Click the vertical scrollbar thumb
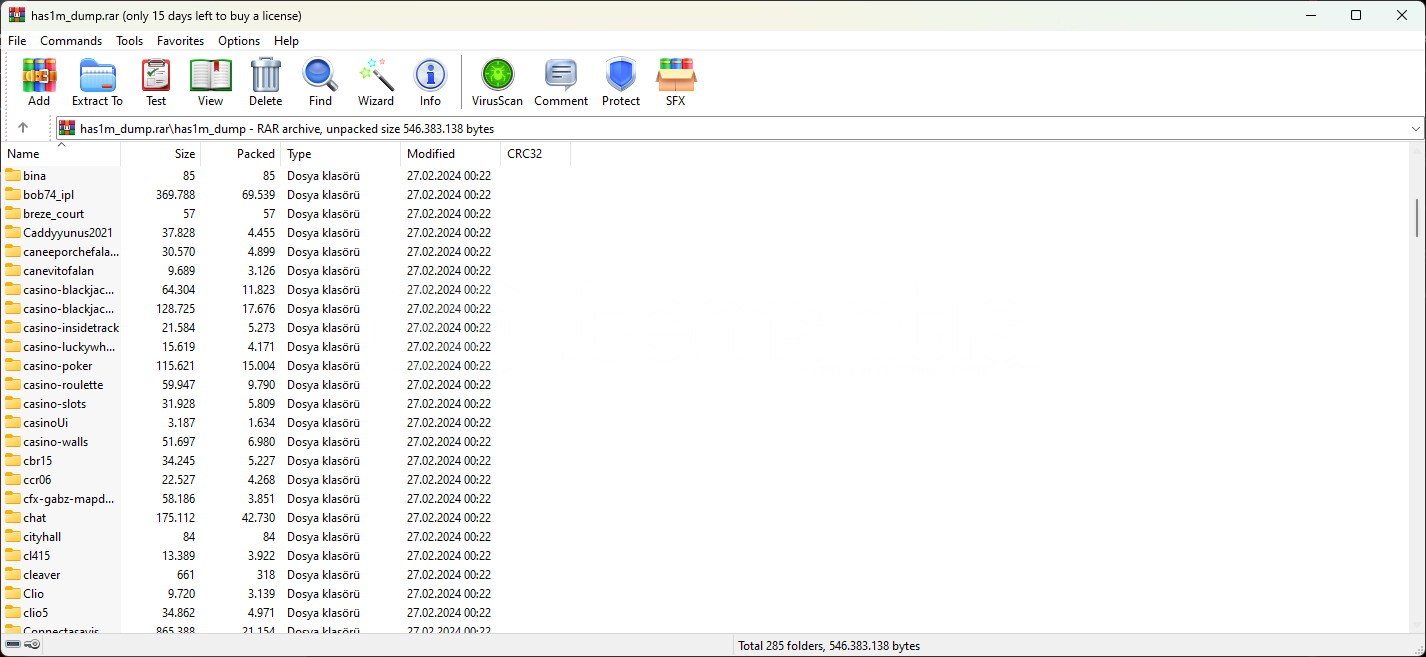Image resolution: width=1426 pixels, height=657 pixels. [x=1417, y=217]
